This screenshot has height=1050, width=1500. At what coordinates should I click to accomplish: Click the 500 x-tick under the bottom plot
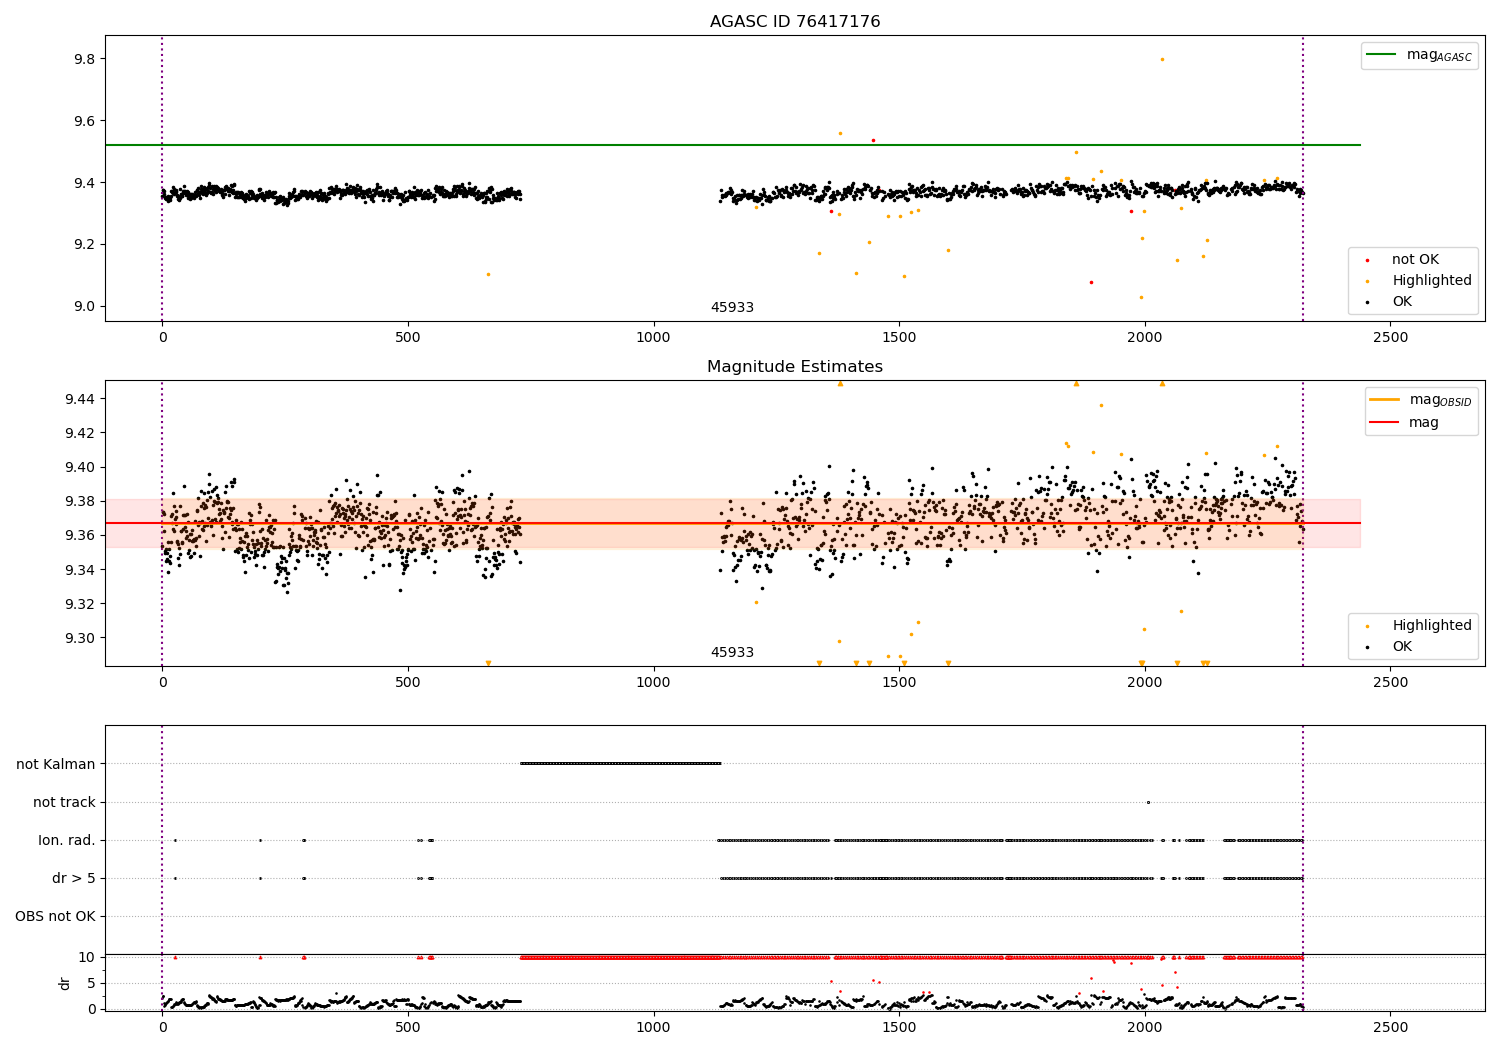pyautogui.click(x=408, y=1027)
